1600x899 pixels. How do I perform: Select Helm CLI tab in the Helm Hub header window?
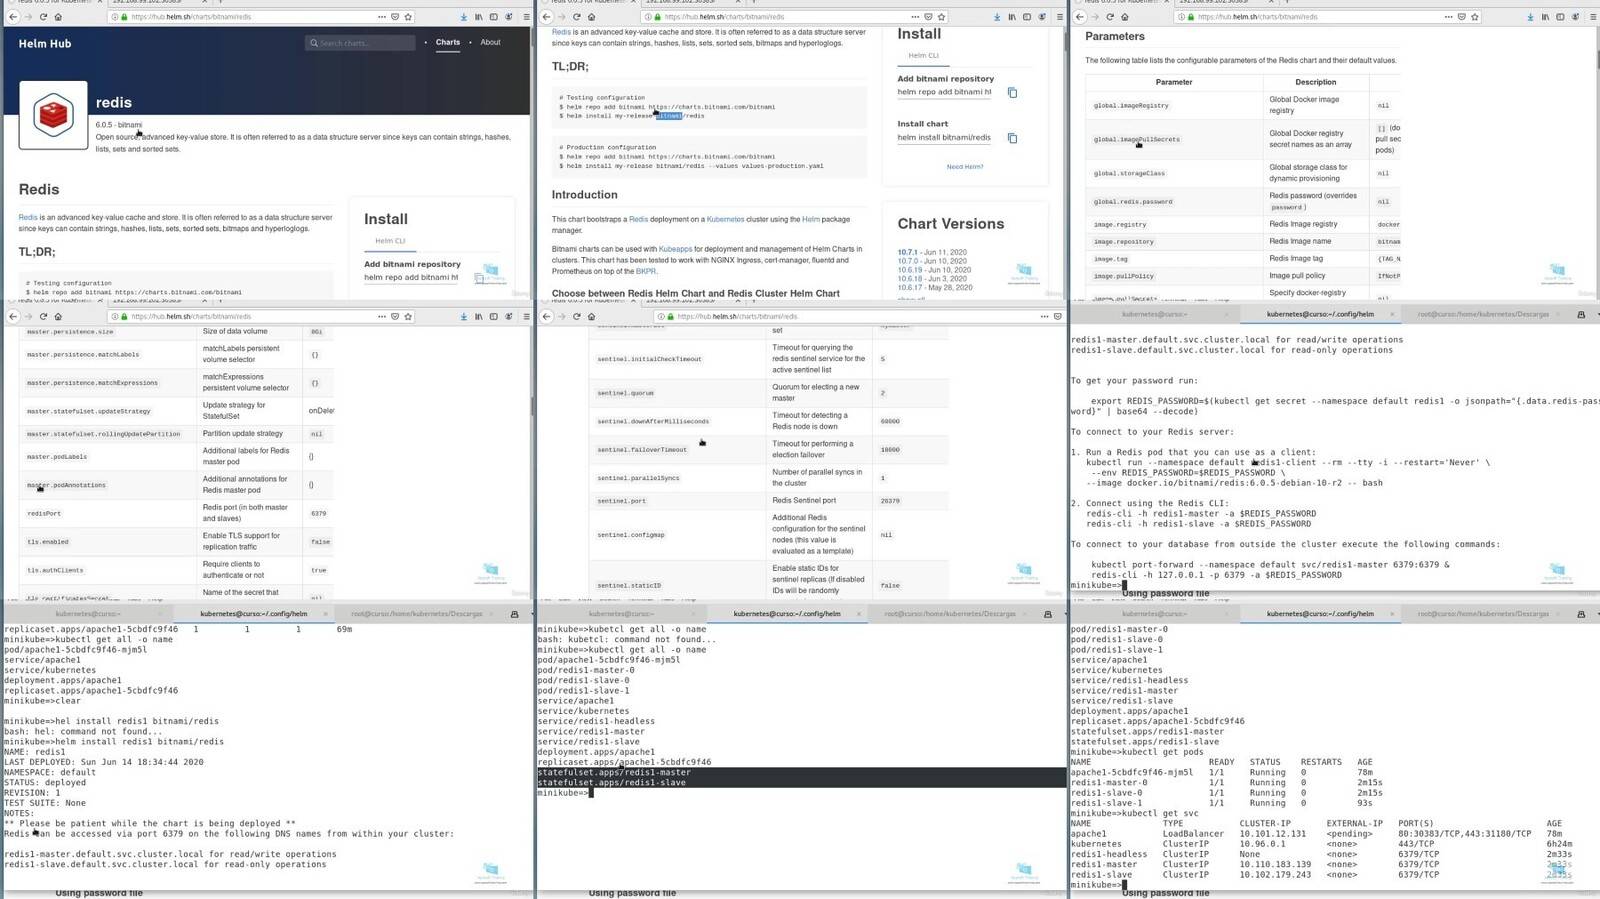click(x=390, y=241)
